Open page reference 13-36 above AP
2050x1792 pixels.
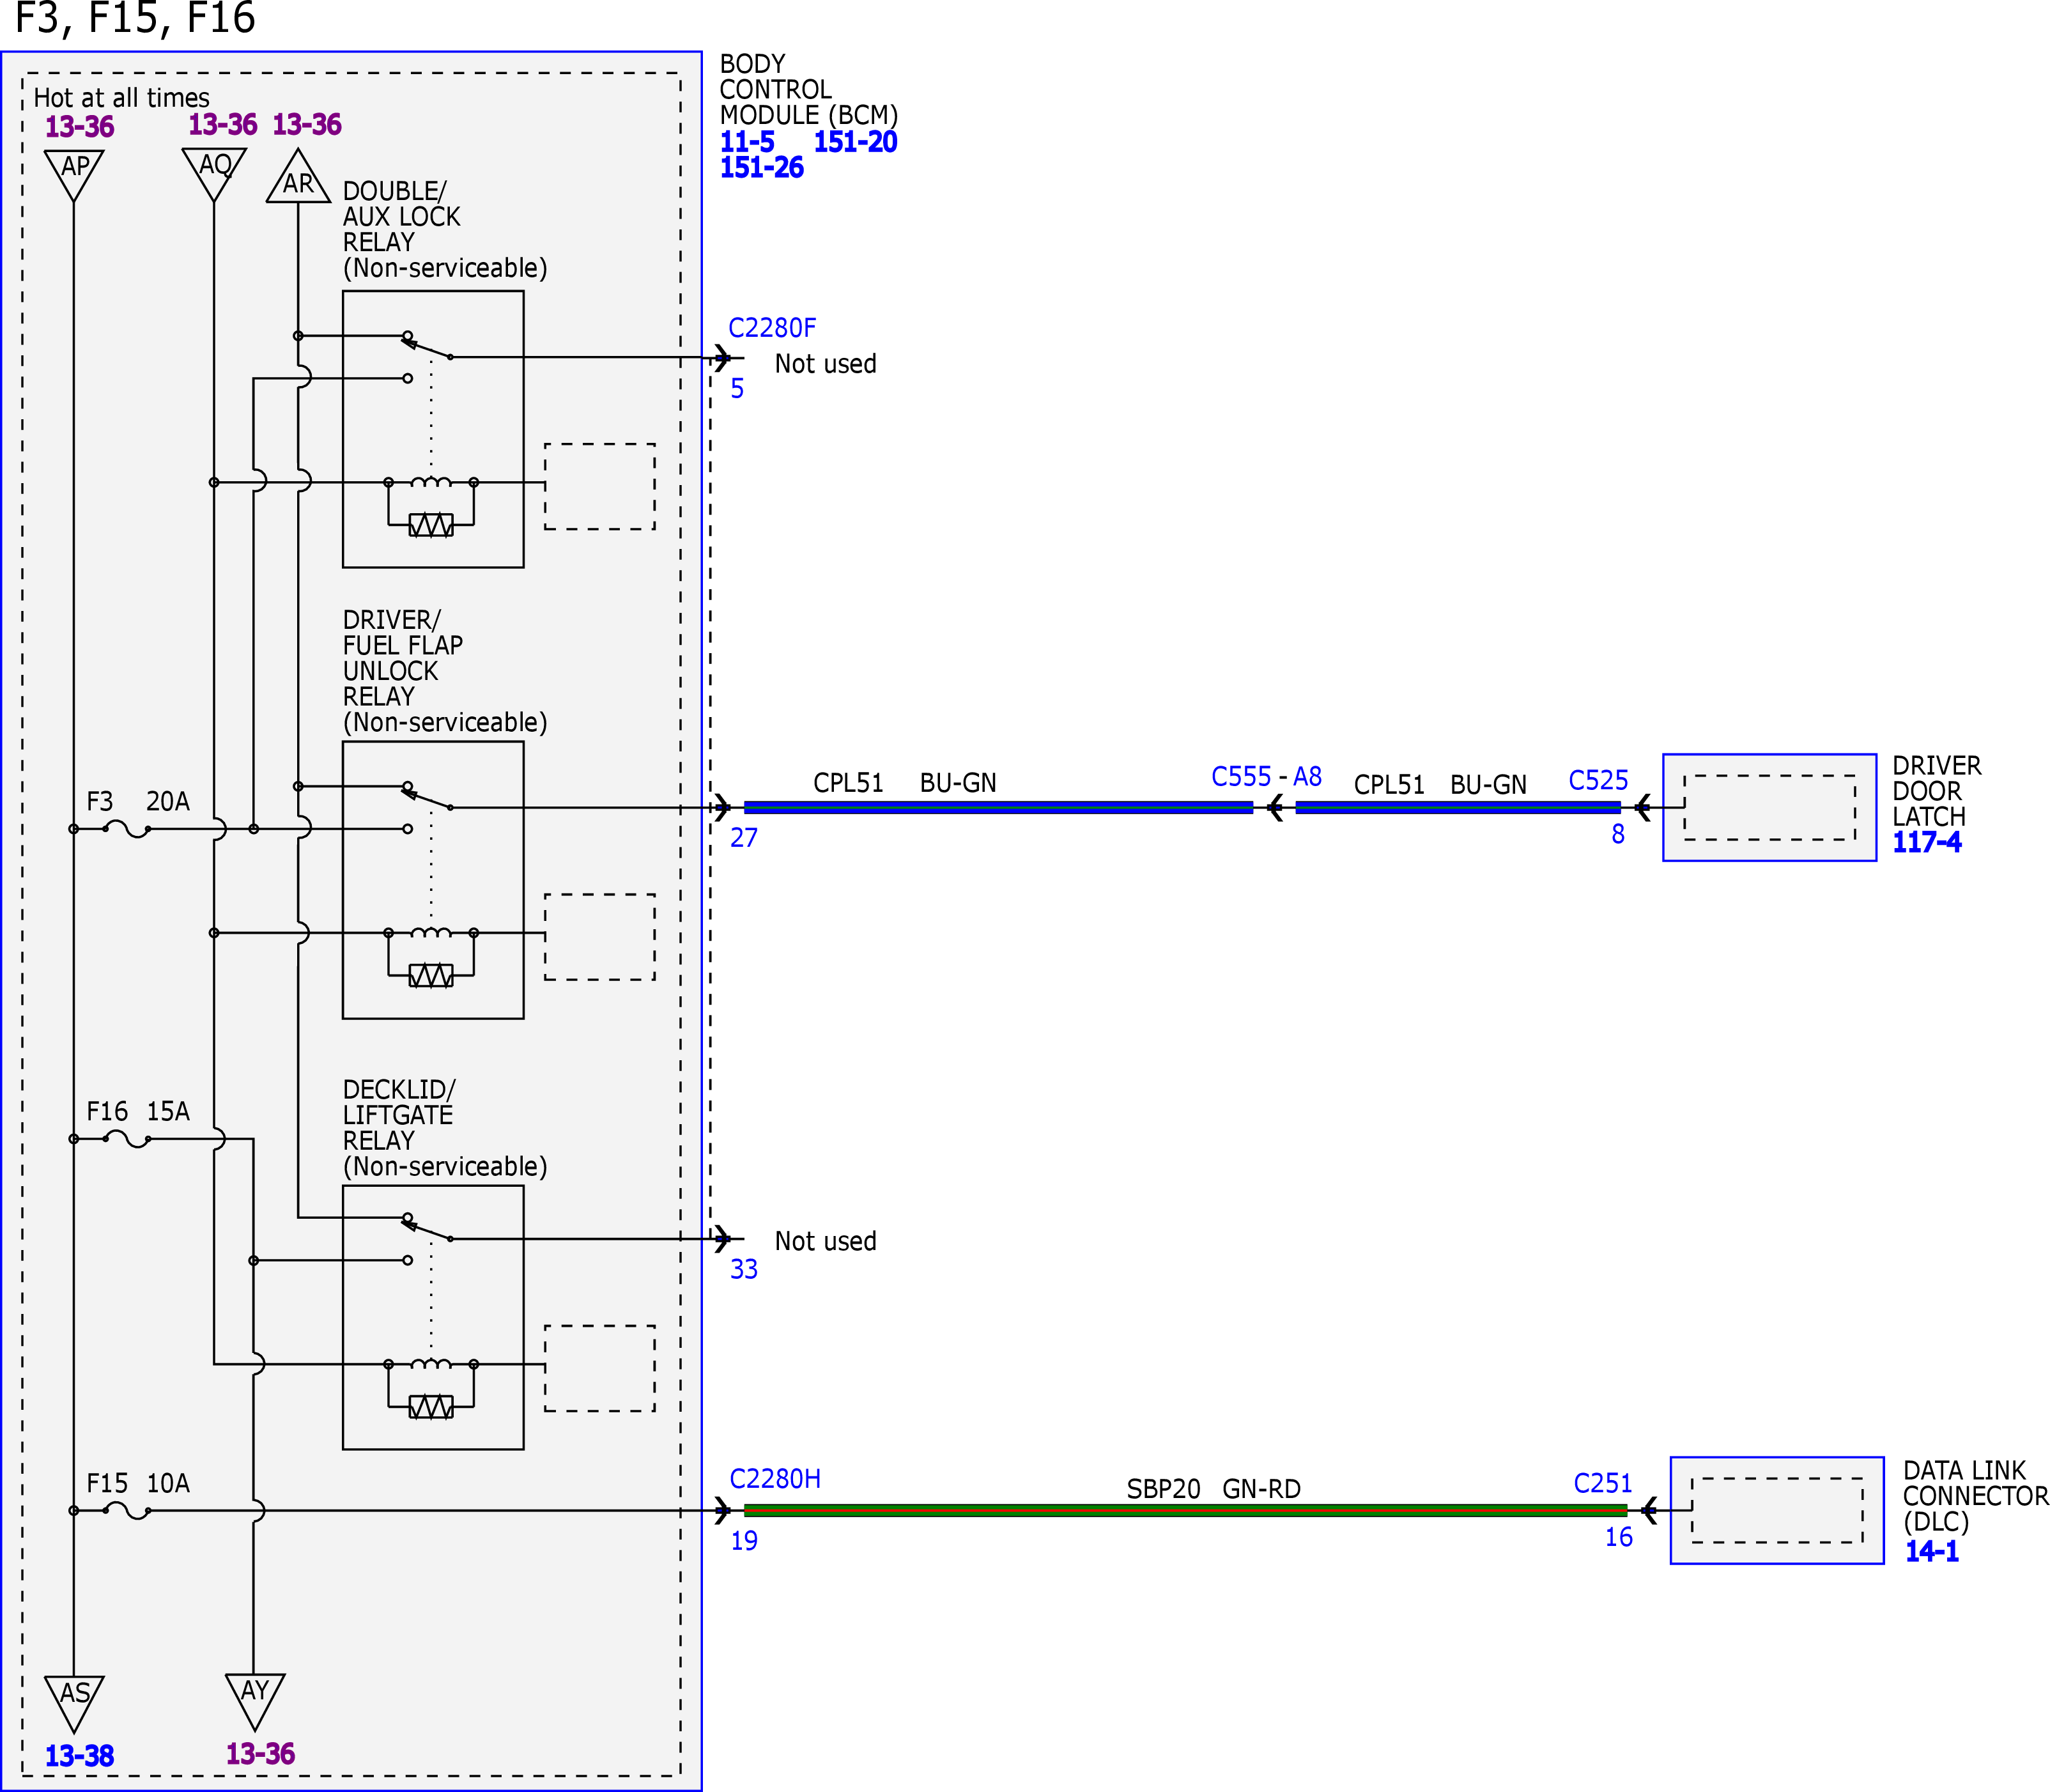[x=79, y=127]
